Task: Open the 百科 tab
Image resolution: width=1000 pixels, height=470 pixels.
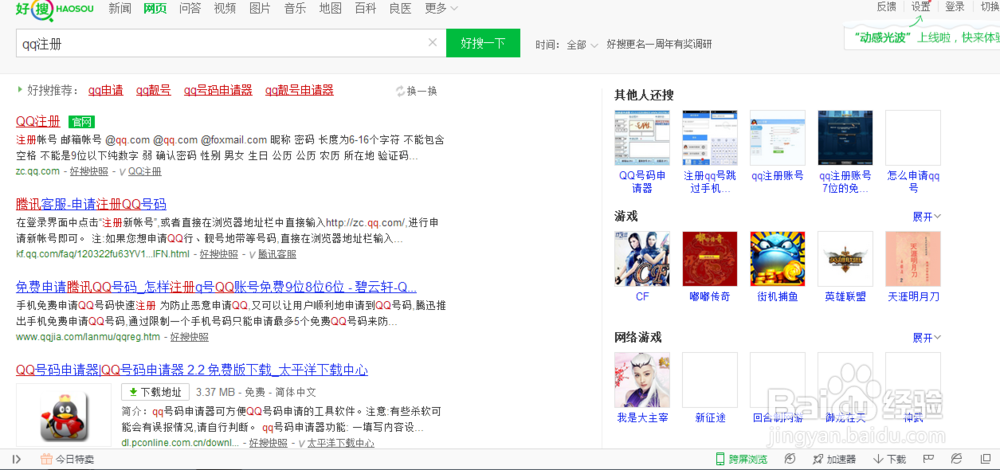Action: point(365,9)
